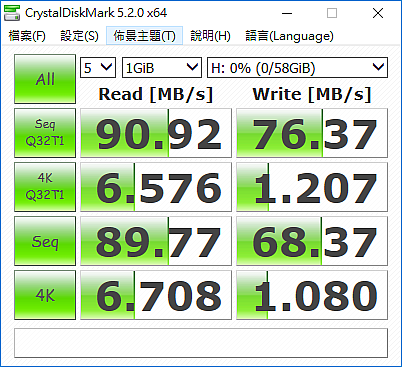Open the test count dropdown showing 5

[x=98, y=68]
